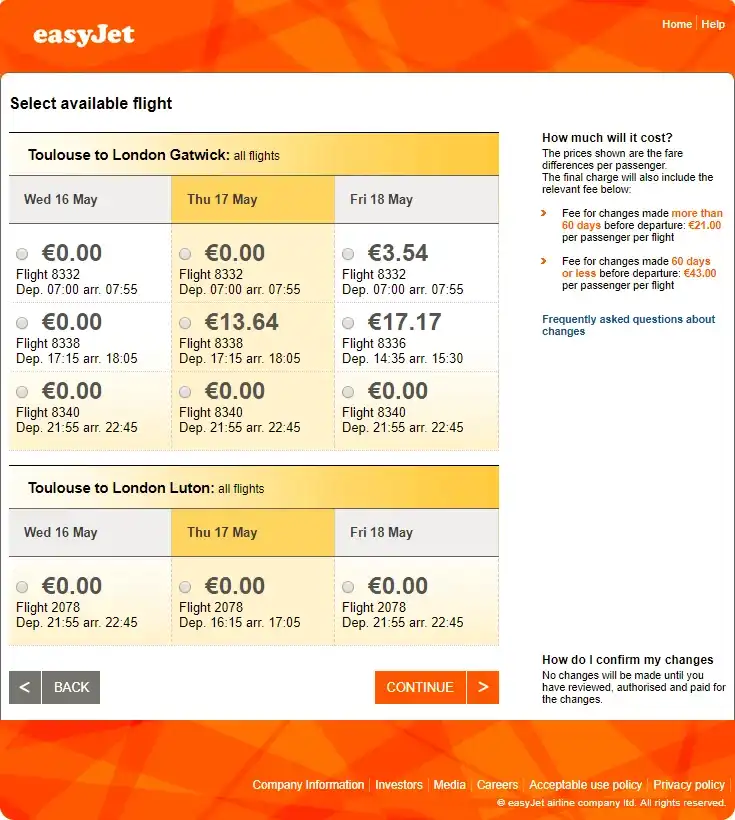This screenshot has height=820, width=735.
Task: Click the chevron beside the 60-days fee note
Action: point(545,262)
